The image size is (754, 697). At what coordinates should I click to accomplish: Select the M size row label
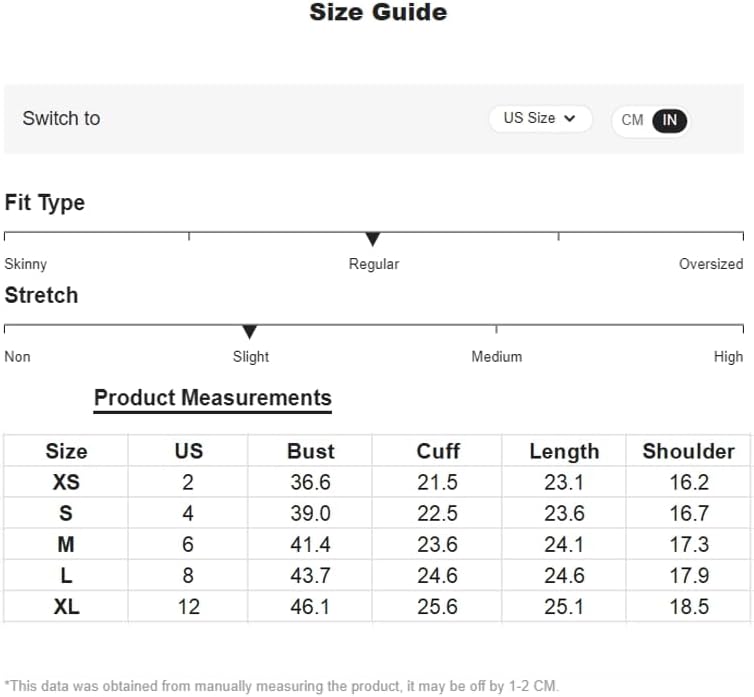tap(66, 545)
